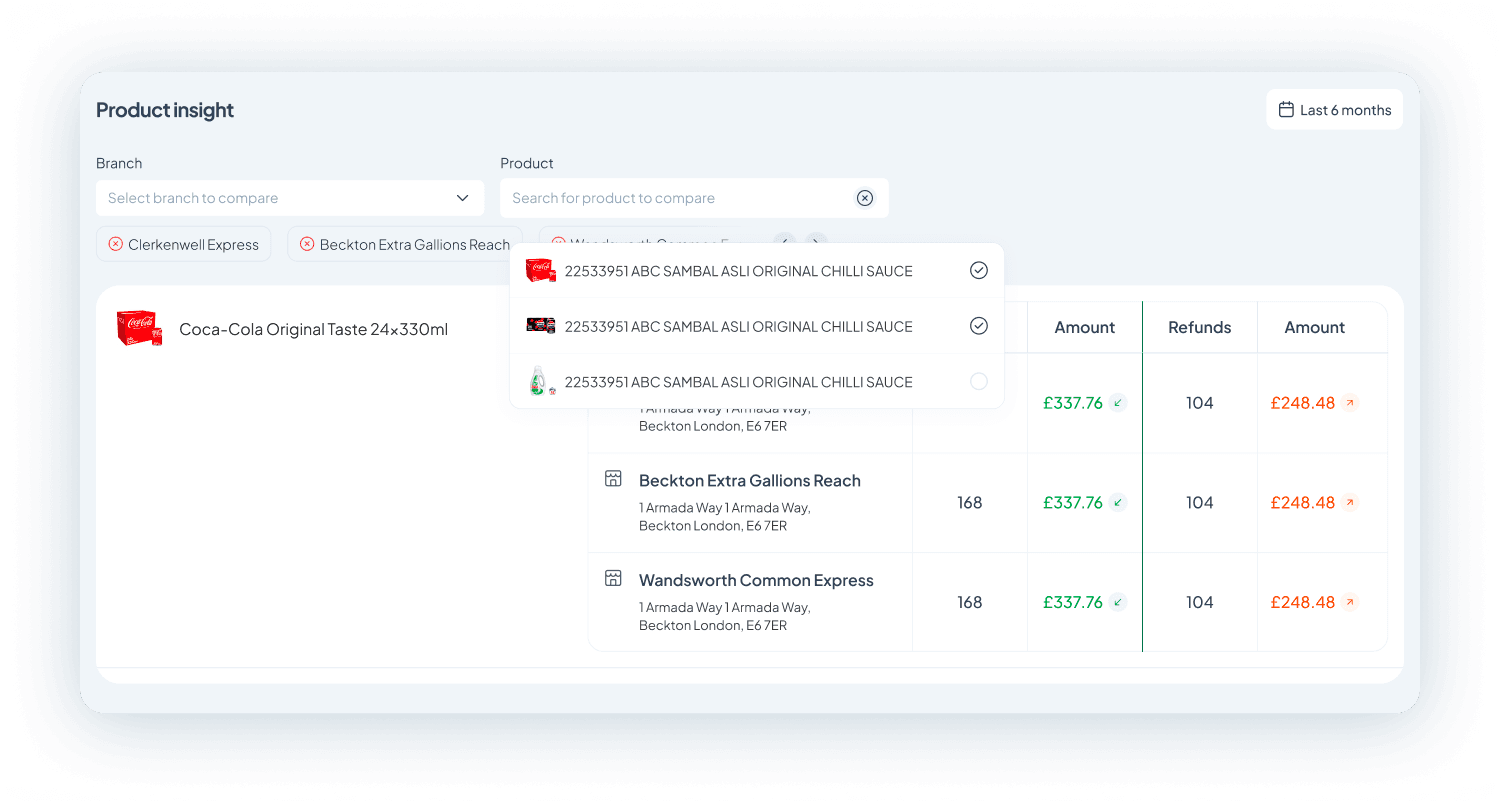Click the Clerkenwell Express chip label
The width and height of the screenshot is (1500, 802).
pyautogui.click(x=193, y=245)
